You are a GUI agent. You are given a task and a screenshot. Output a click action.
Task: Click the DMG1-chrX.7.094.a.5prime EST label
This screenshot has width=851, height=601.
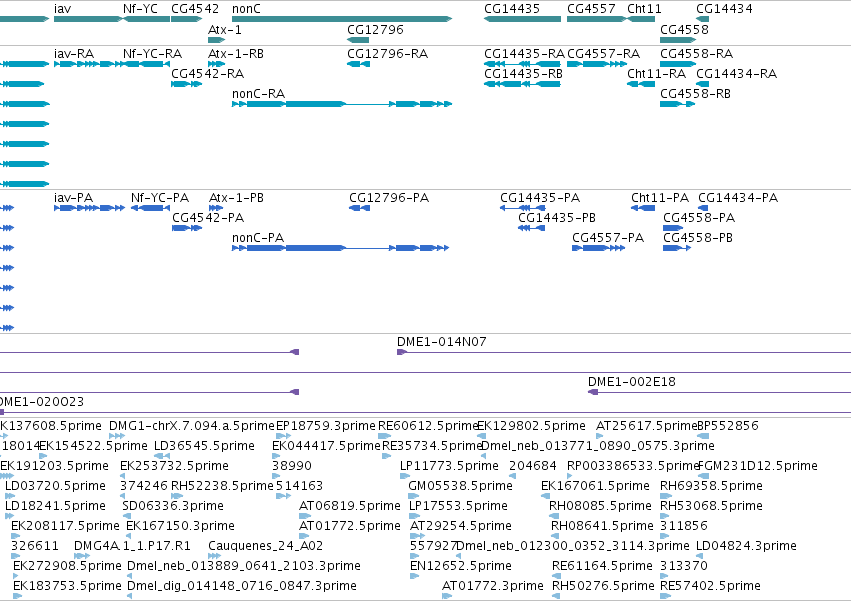(x=192, y=426)
